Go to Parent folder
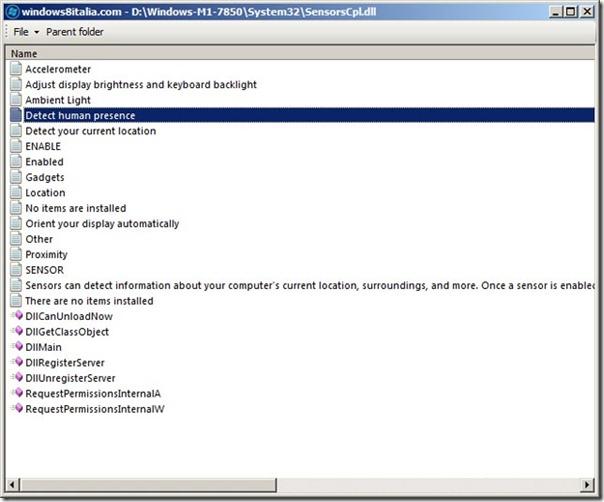 pos(75,32)
